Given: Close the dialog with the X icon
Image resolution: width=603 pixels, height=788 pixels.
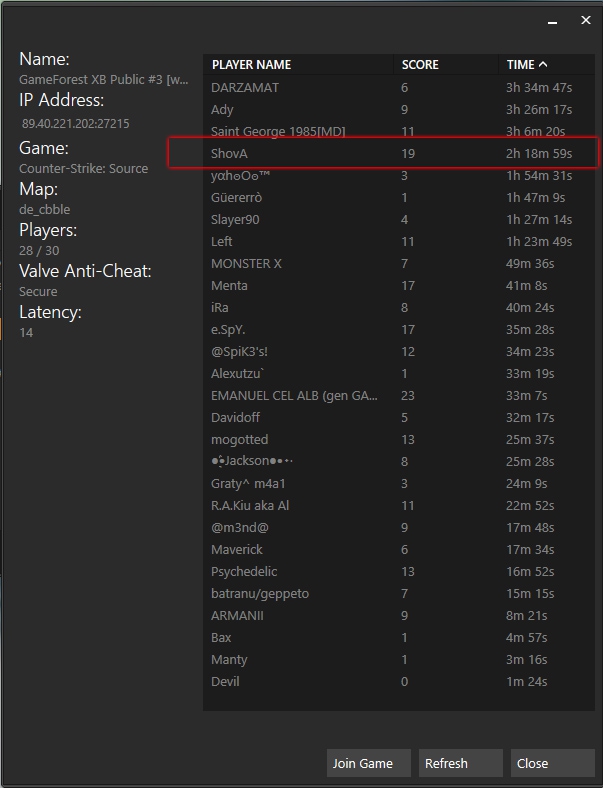Looking at the screenshot, I should tap(586, 21).
